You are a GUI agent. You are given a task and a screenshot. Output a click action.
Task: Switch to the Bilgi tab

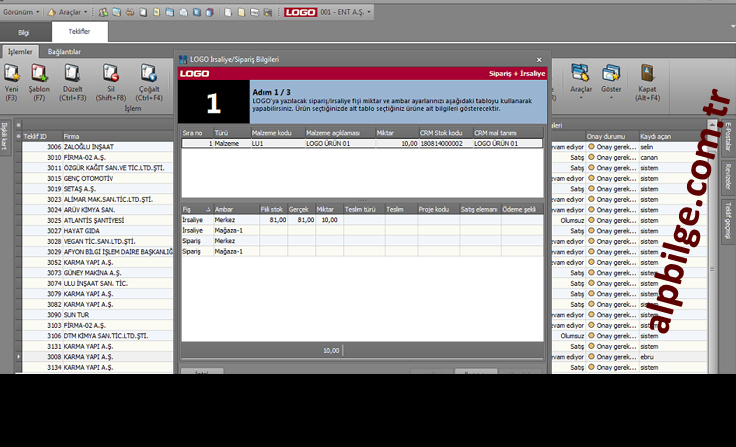point(24,32)
